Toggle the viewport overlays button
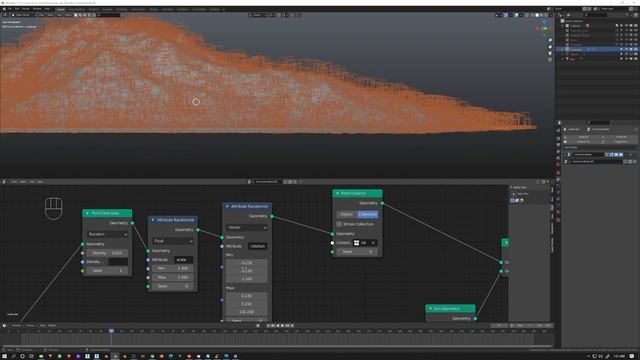The height and width of the screenshot is (360, 640). pyautogui.click(x=517, y=15)
